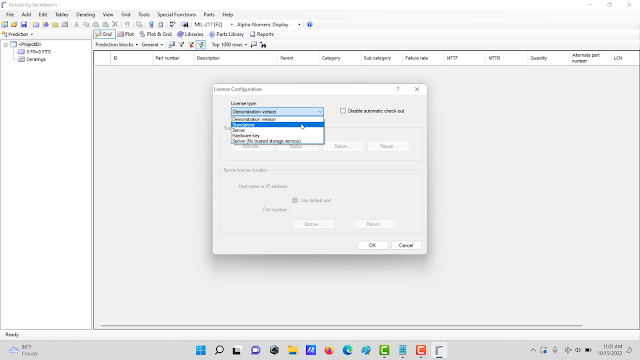
Task: Open the License type combo box
Action: point(277,111)
